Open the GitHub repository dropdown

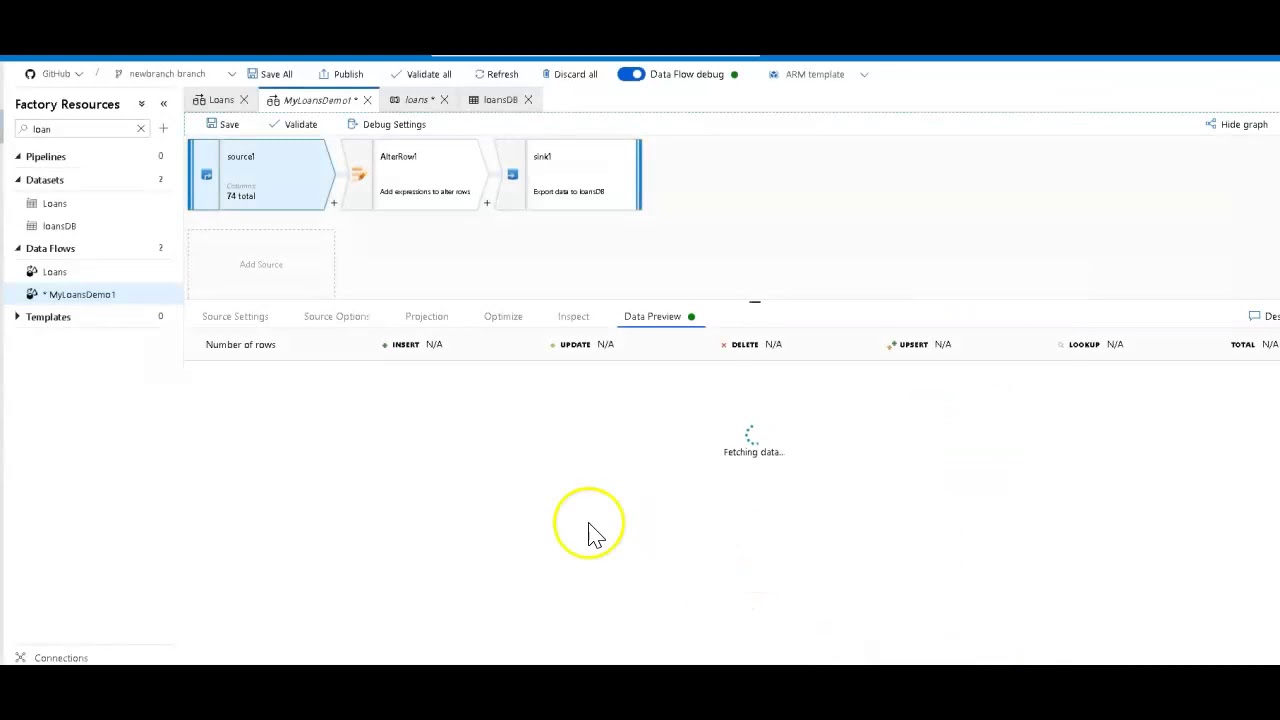click(x=55, y=74)
